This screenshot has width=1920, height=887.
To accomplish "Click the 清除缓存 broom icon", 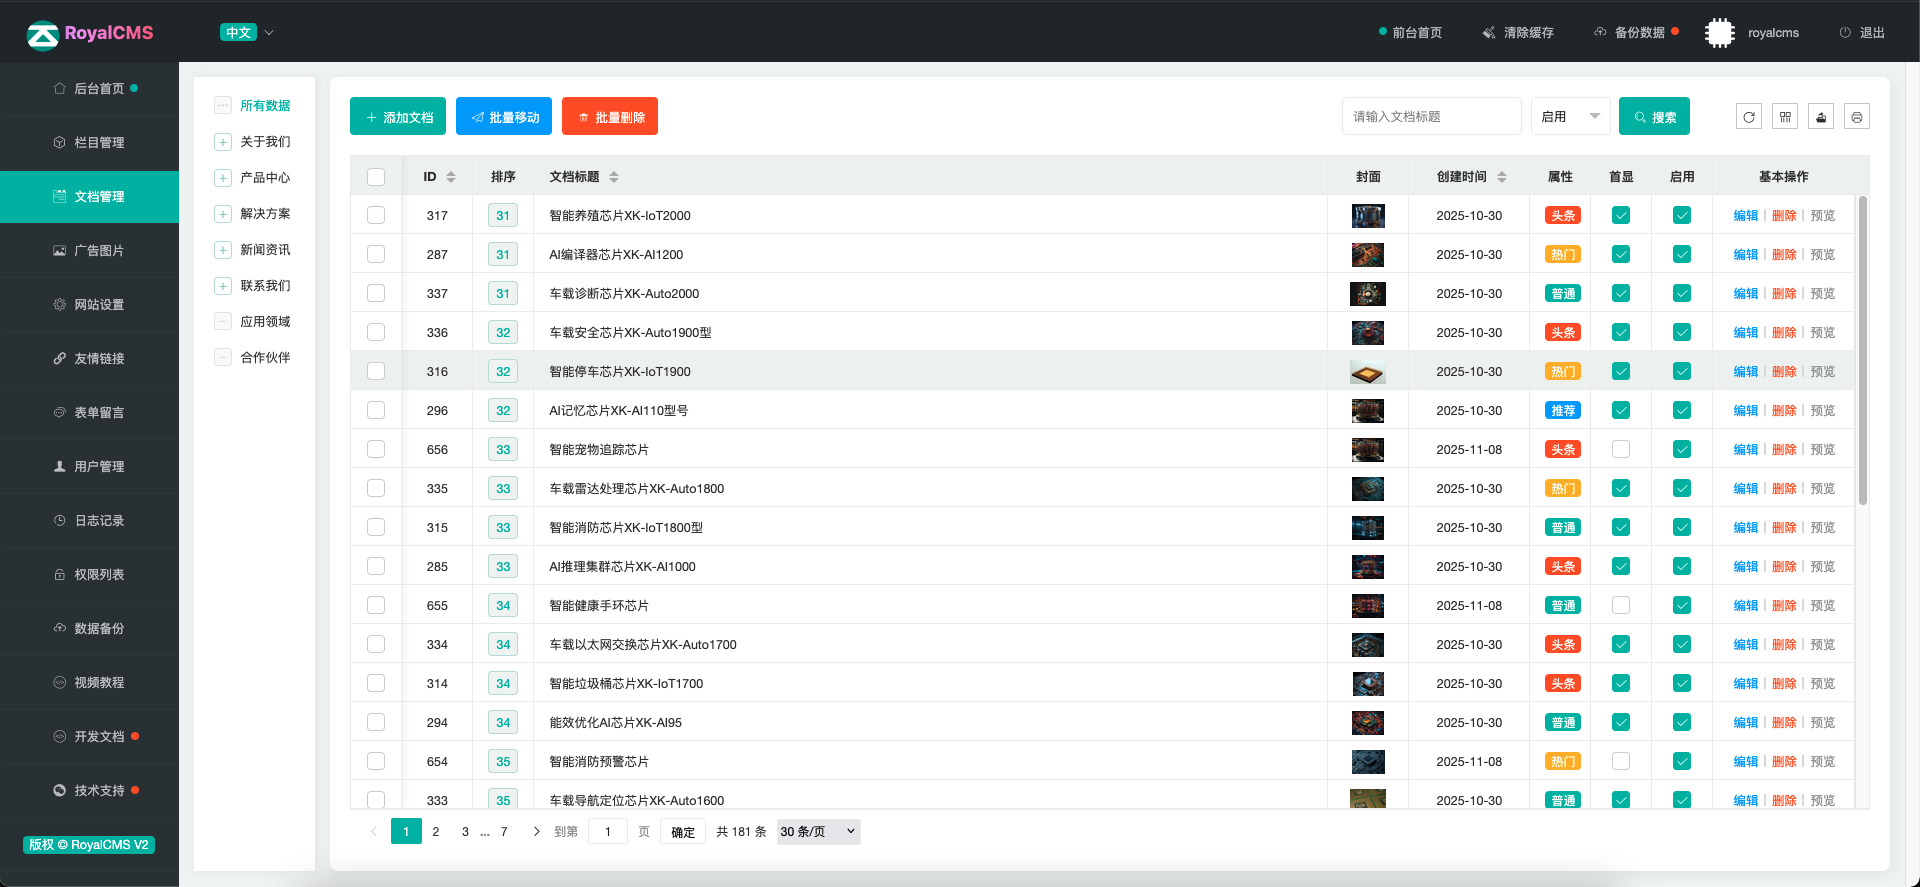I will pyautogui.click(x=1489, y=33).
